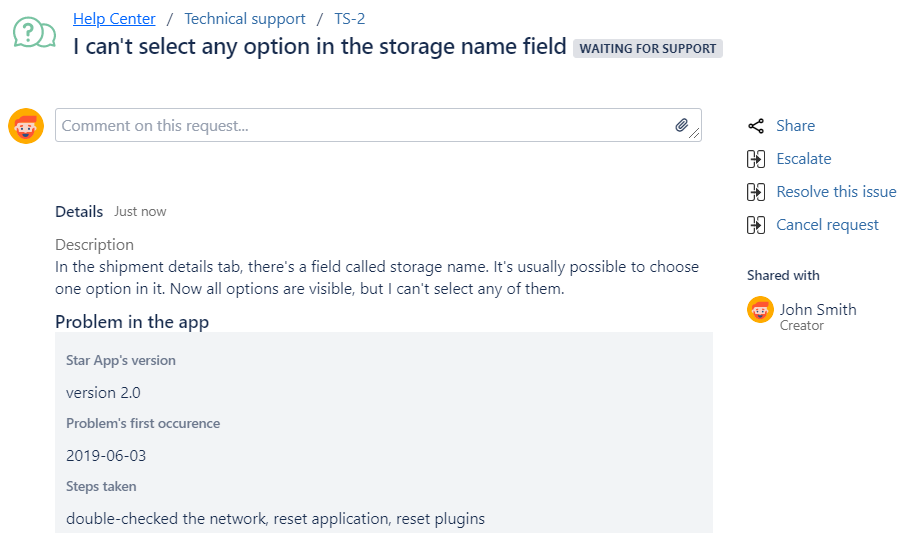This screenshot has width=906, height=548.
Task: Click the paperclip attachment icon
Action: click(x=681, y=125)
